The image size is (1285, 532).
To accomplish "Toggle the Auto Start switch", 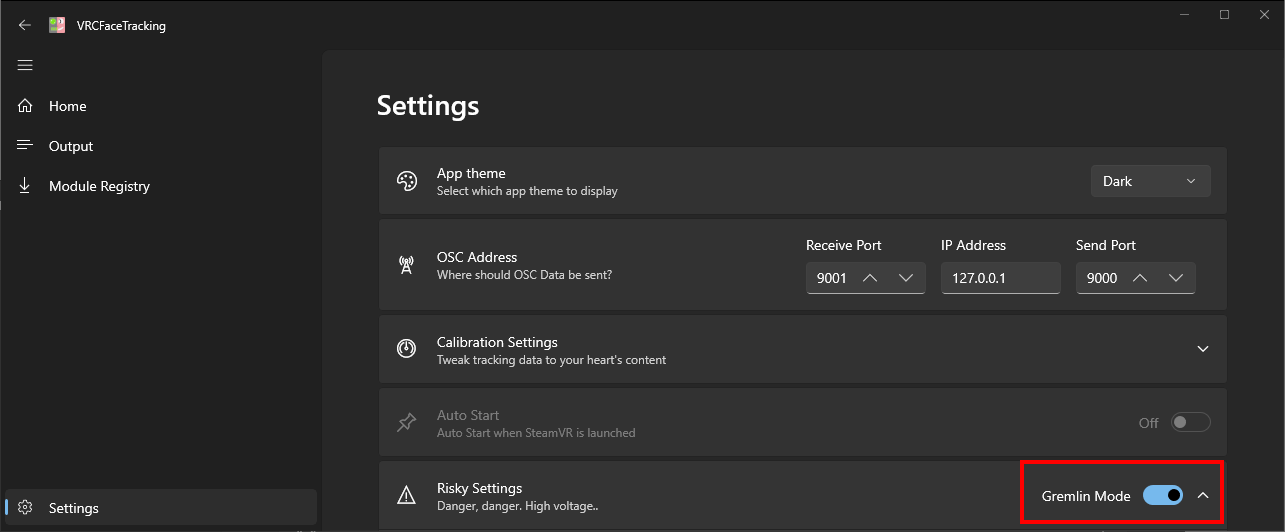I will pos(1191,423).
